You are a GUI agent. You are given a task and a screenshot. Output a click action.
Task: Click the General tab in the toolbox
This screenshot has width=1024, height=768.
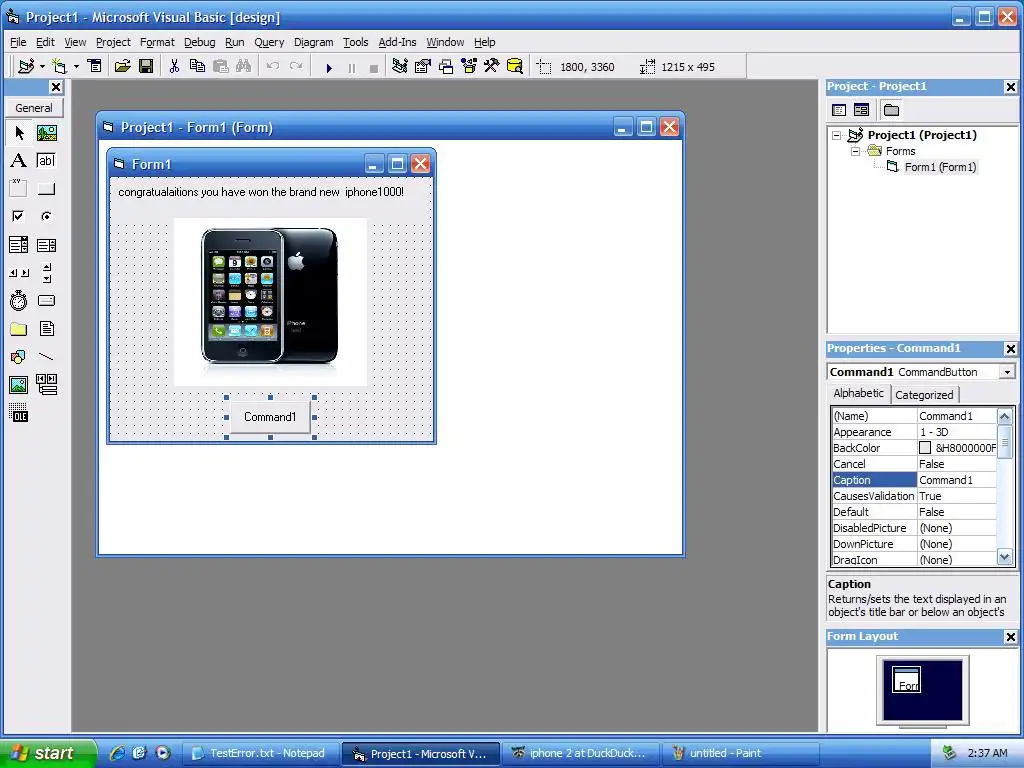pyautogui.click(x=34, y=108)
